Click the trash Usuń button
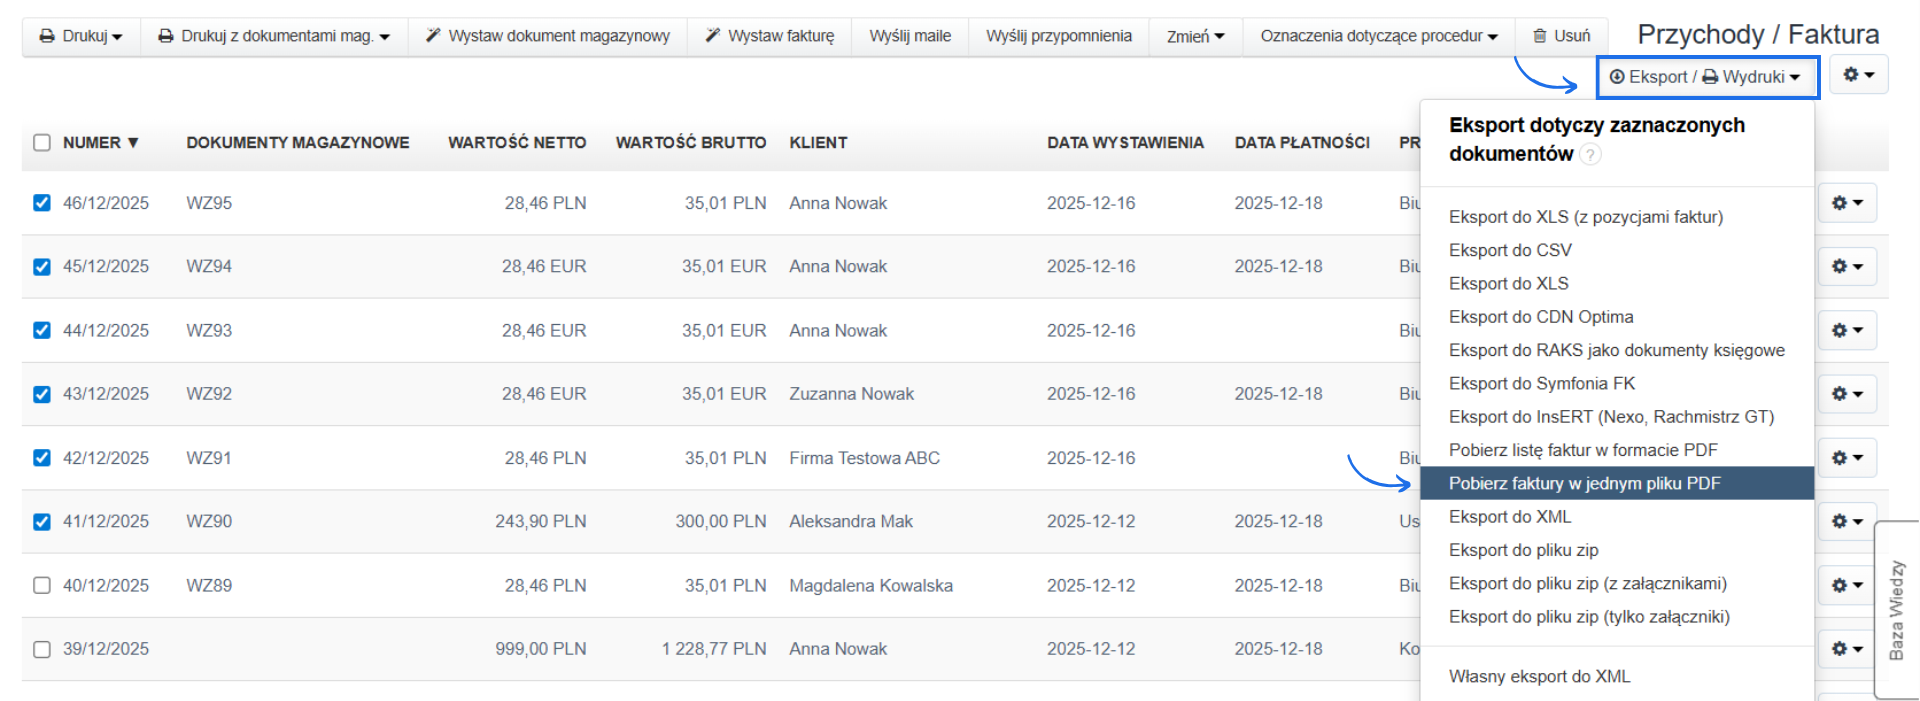The image size is (1920, 701). (x=1561, y=36)
